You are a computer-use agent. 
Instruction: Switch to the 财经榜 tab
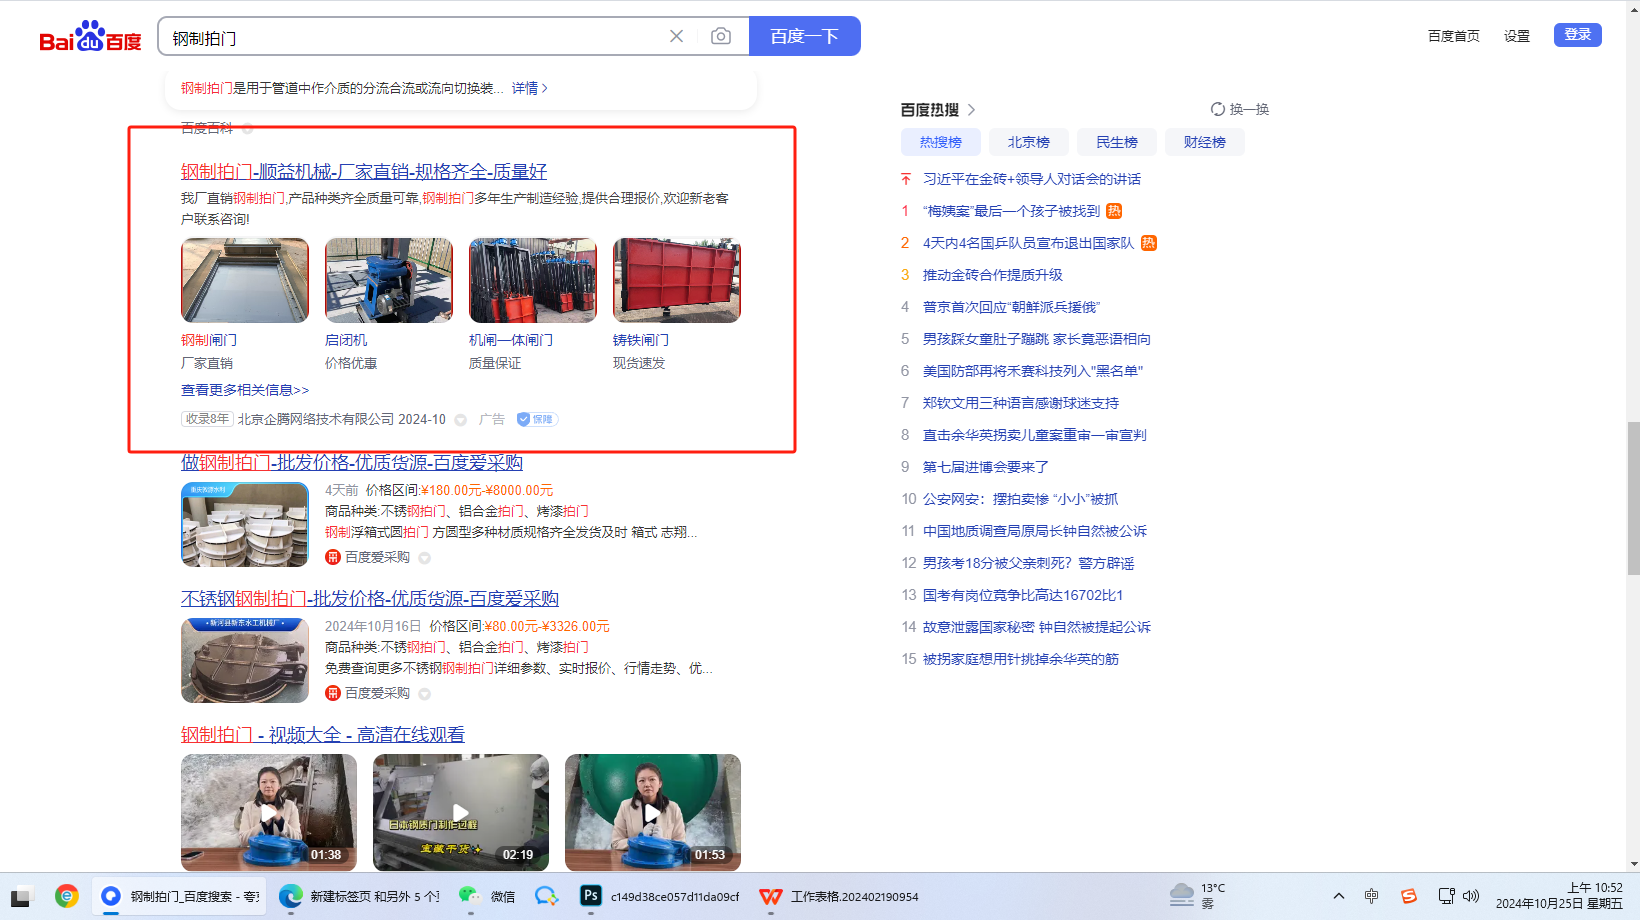click(1205, 142)
